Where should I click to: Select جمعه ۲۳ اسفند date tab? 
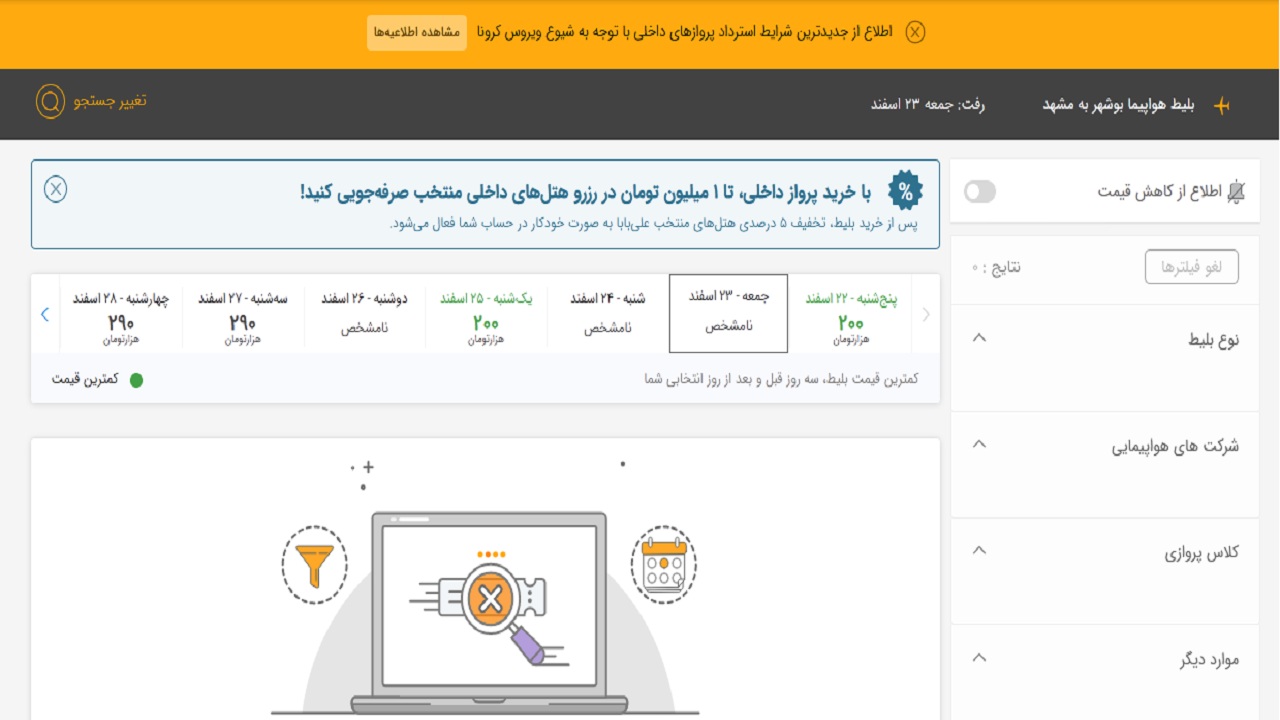(x=729, y=314)
